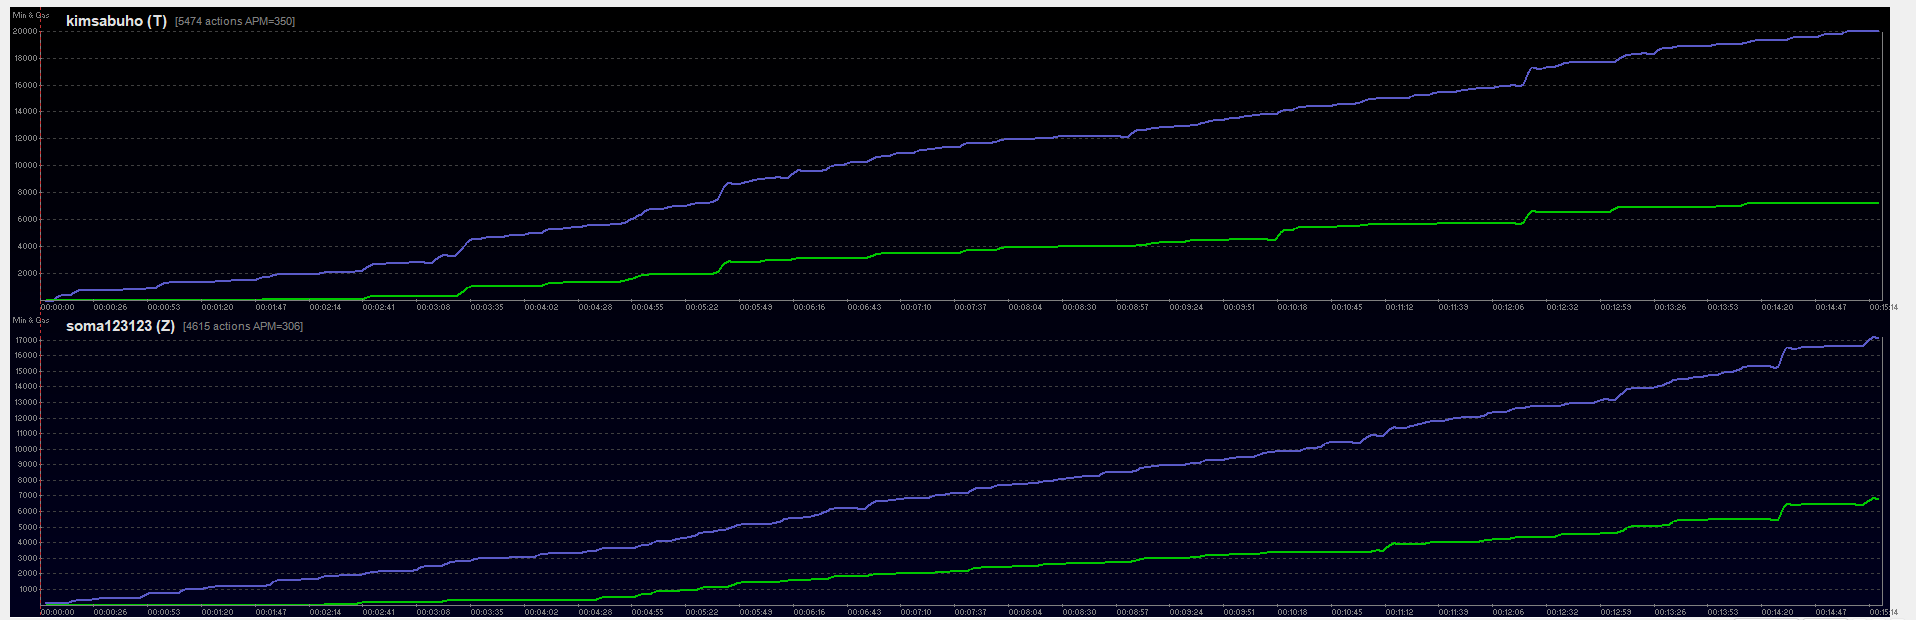Click the "5000" axis value in soma123123's chart
This screenshot has height=620, width=1916.
(27, 526)
